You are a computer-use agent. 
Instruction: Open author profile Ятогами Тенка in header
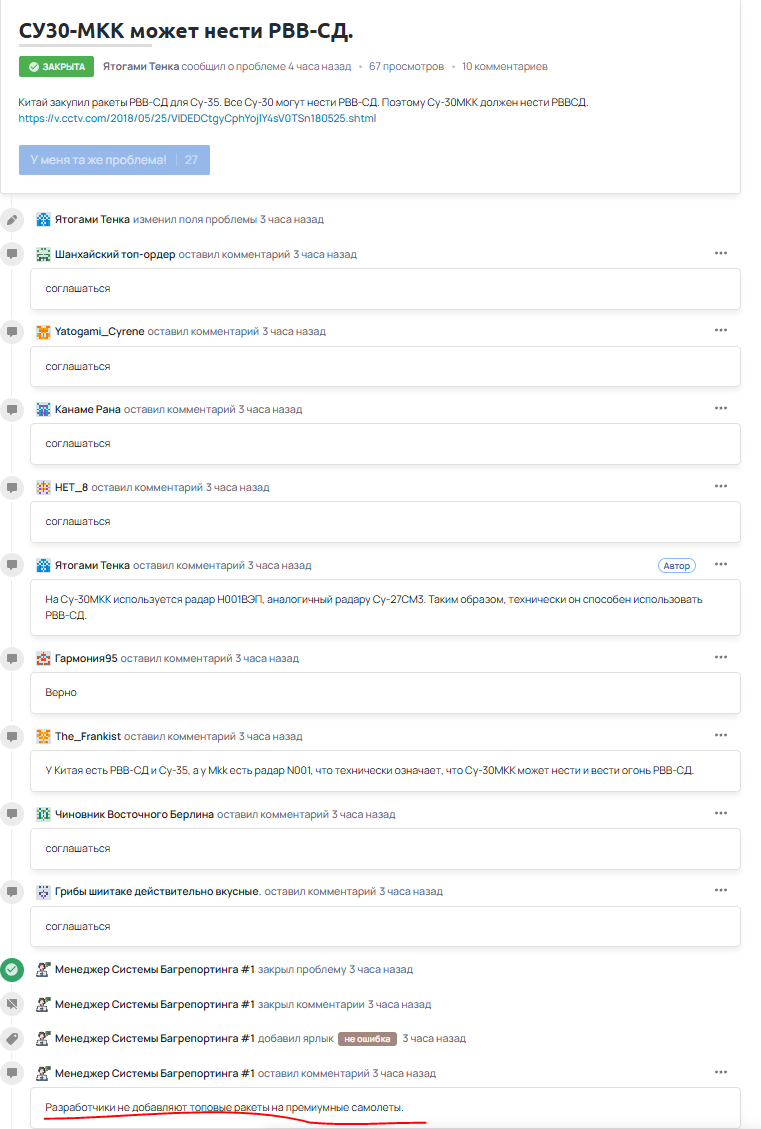(x=141, y=67)
